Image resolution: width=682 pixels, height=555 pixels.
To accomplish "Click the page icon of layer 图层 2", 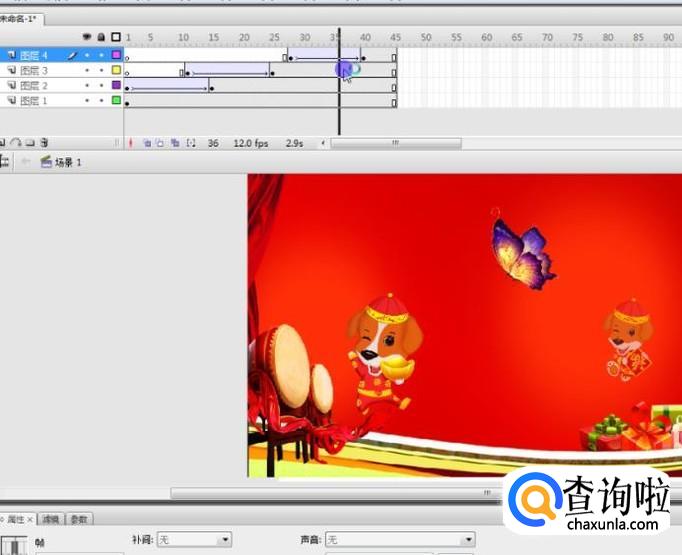I will [x=12, y=85].
